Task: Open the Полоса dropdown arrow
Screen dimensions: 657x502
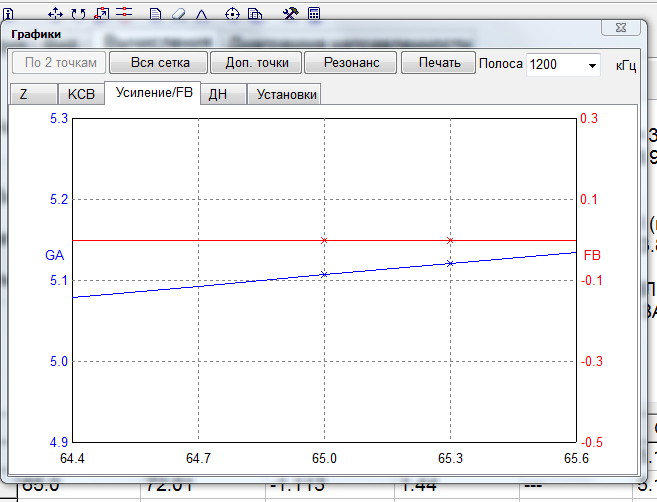Action: 592,65
